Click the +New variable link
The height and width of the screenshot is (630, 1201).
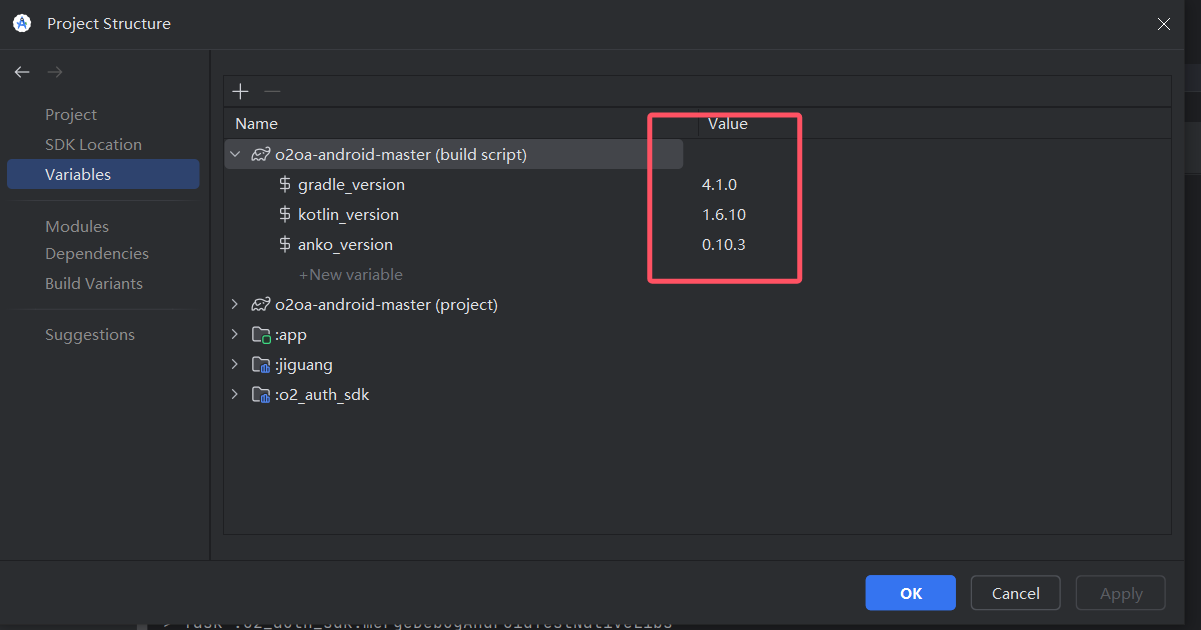point(351,275)
